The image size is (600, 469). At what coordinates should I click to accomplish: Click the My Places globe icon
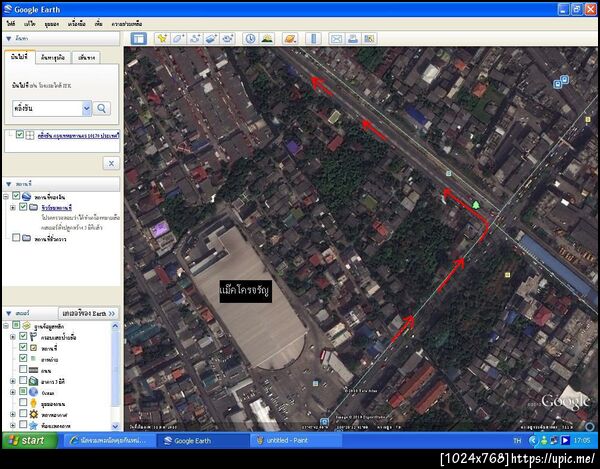pyautogui.click(x=26, y=197)
